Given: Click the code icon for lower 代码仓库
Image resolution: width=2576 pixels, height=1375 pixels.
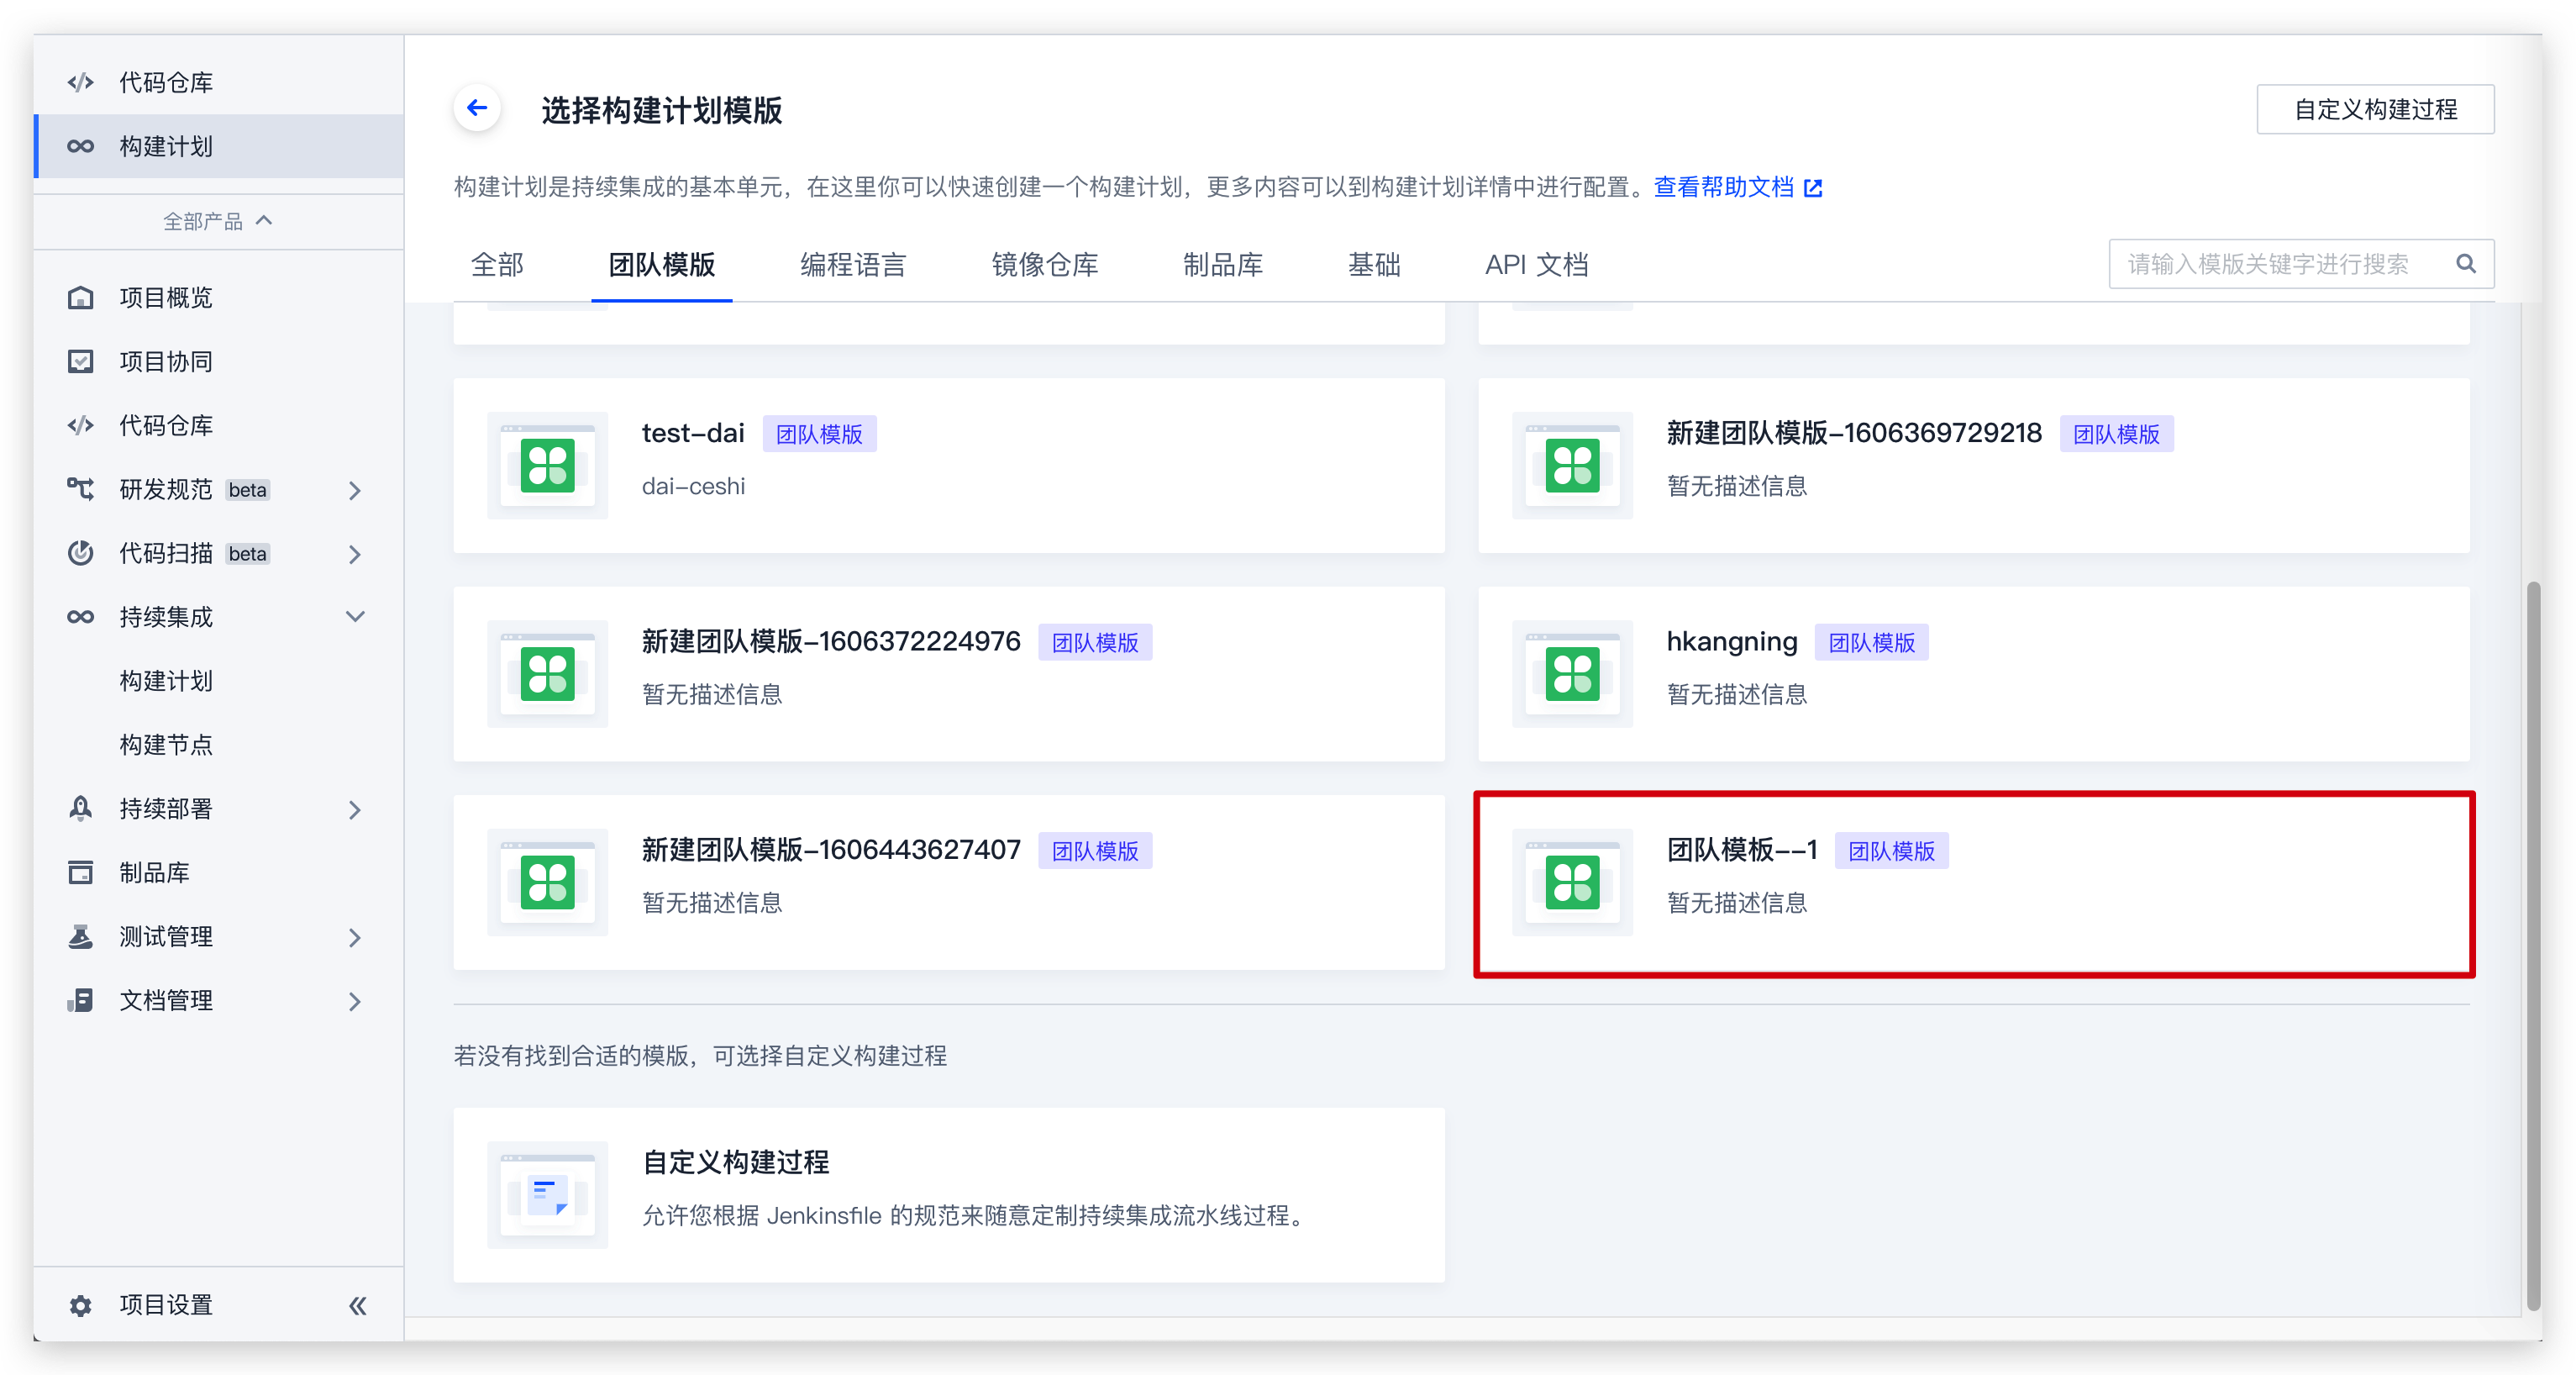Looking at the screenshot, I should 81,425.
